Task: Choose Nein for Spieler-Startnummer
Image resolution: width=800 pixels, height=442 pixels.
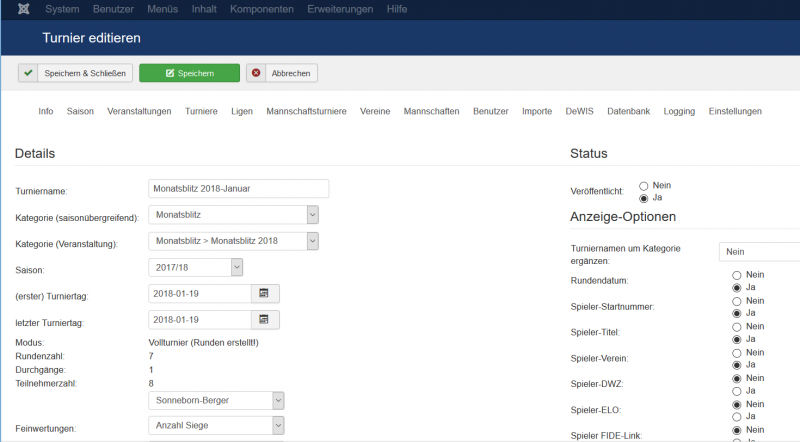Action: coord(737,300)
